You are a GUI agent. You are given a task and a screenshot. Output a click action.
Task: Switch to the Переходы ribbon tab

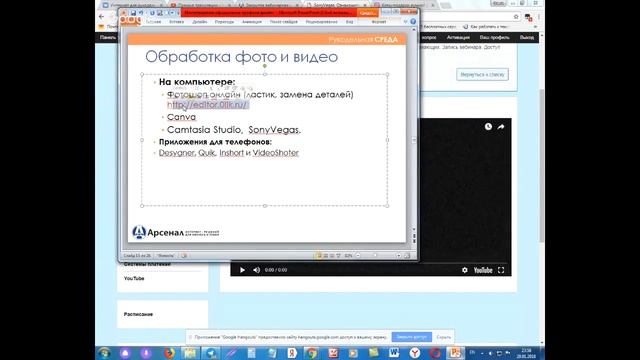click(x=224, y=22)
